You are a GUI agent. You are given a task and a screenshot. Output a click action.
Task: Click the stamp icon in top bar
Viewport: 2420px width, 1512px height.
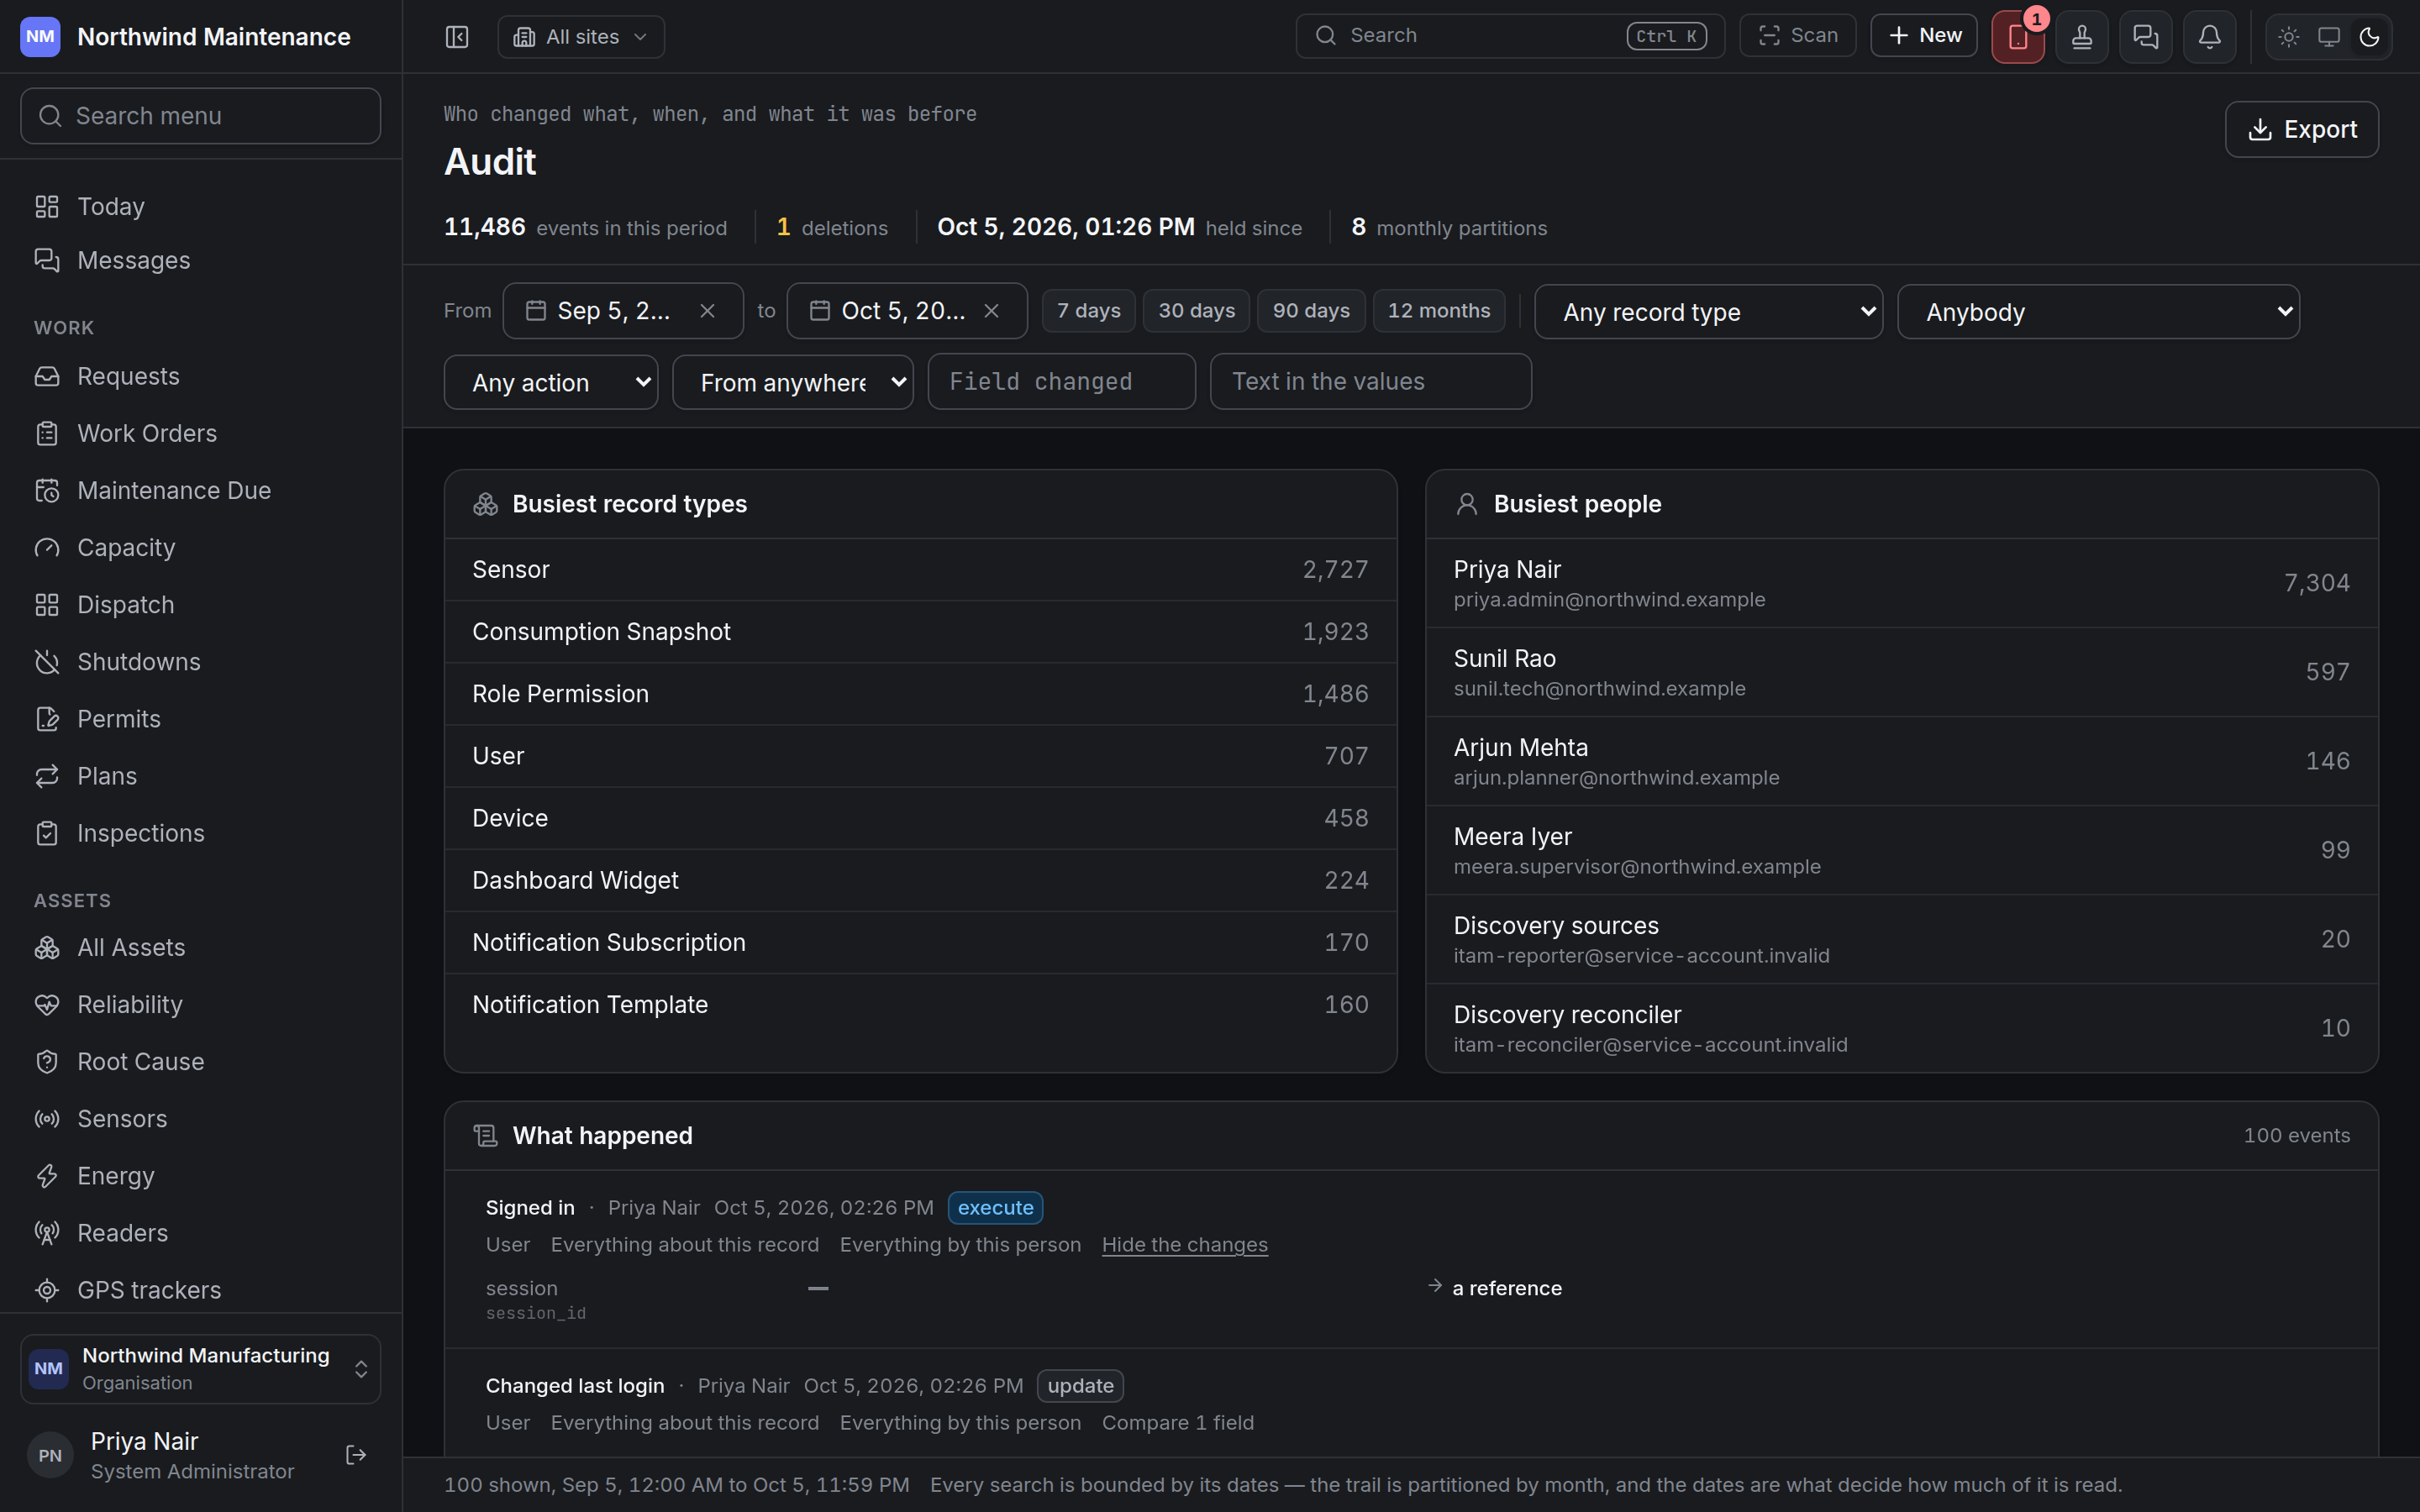point(2082,37)
